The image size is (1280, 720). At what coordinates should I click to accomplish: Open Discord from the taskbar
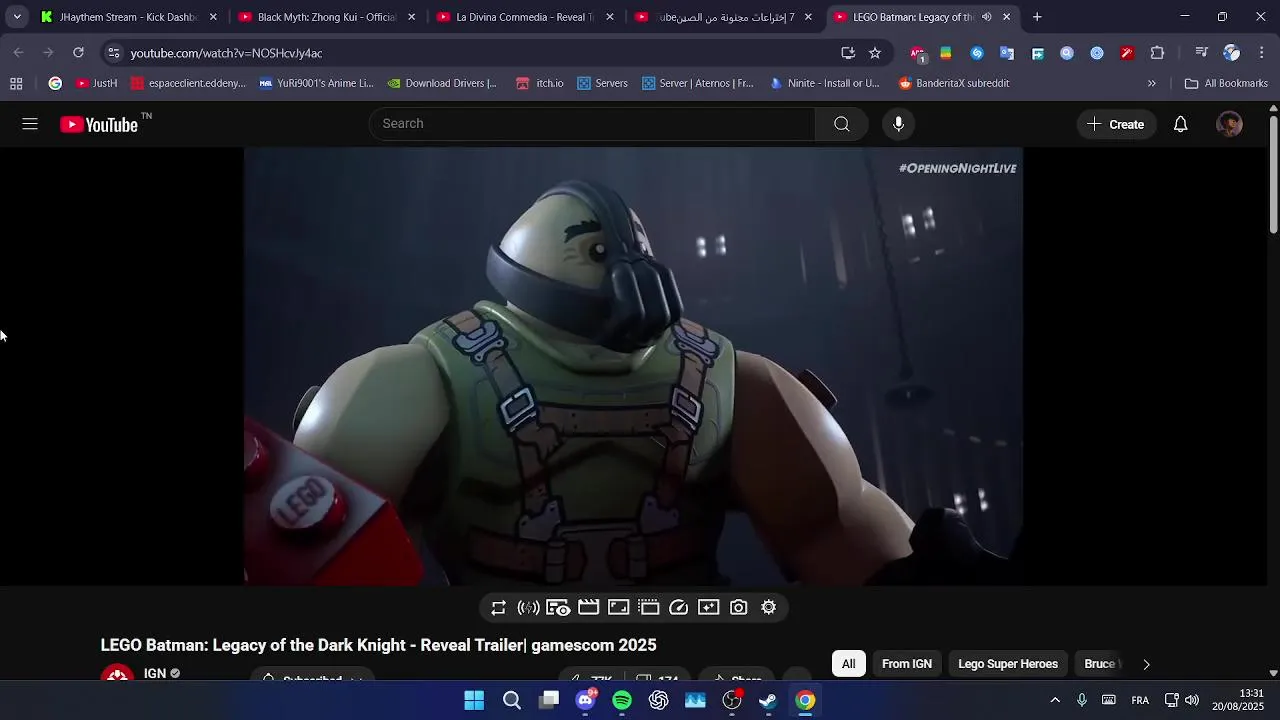(x=585, y=700)
